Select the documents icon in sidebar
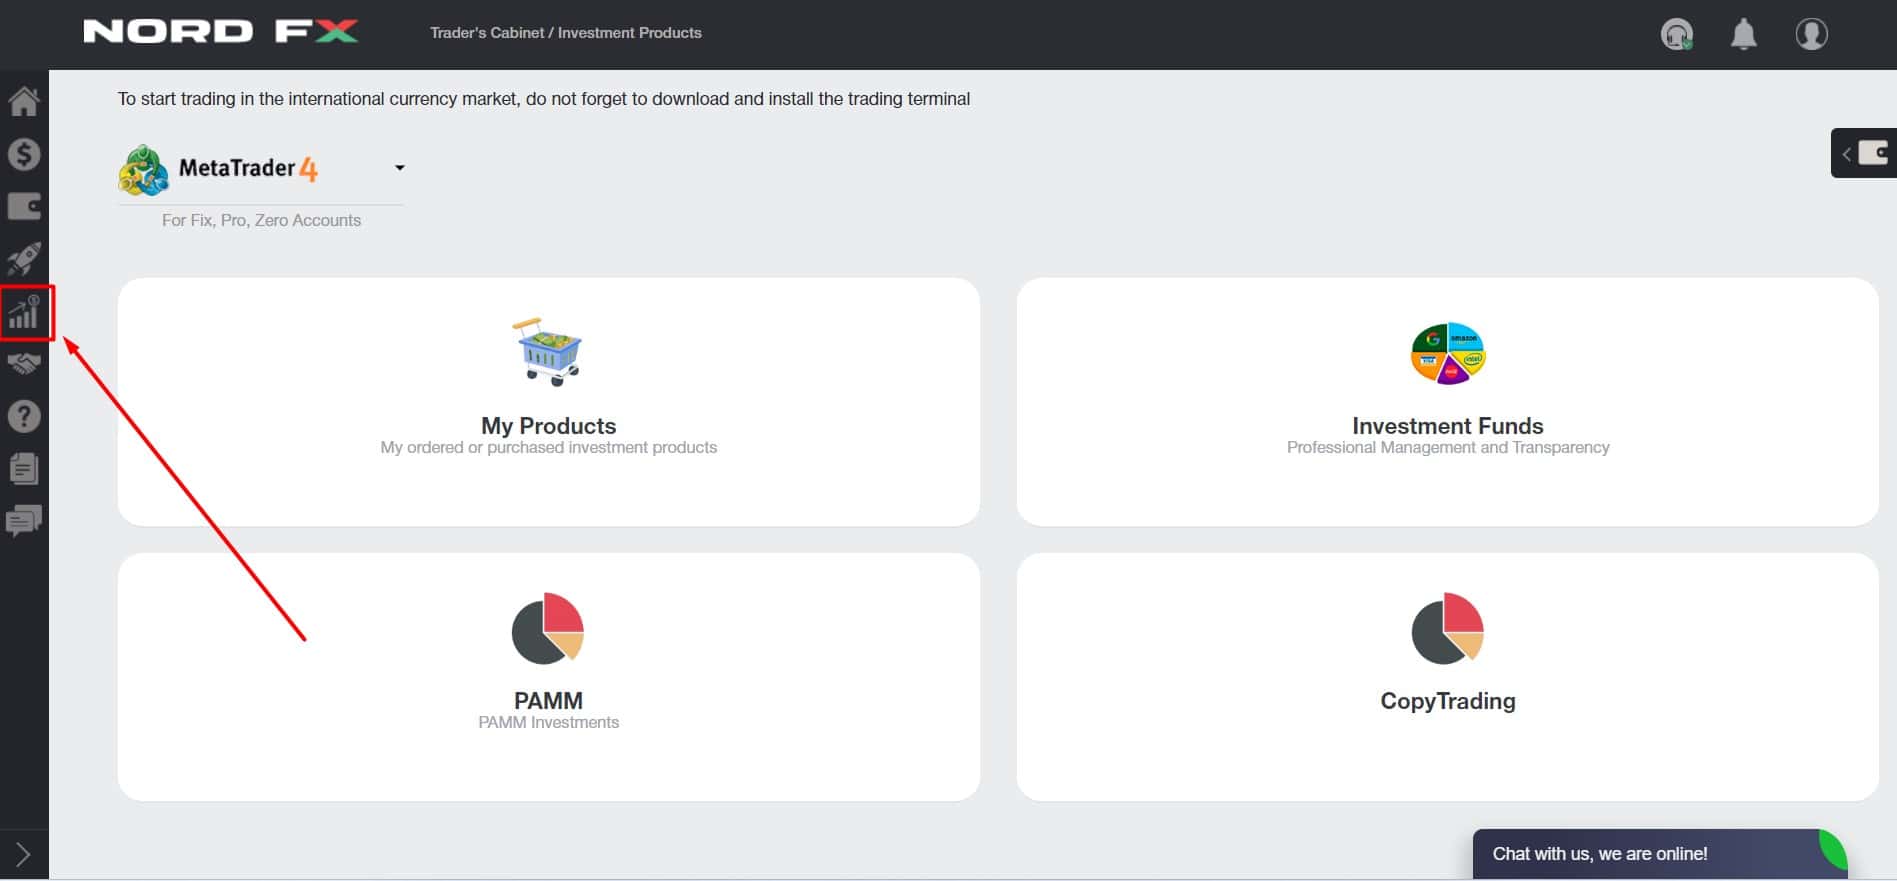 (x=24, y=468)
